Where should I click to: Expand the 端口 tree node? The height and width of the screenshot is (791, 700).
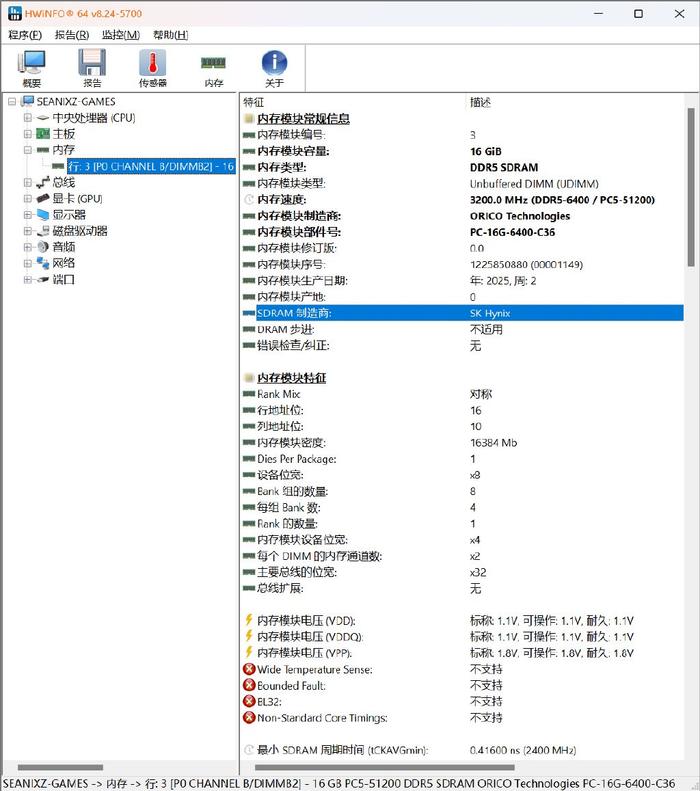28,279
